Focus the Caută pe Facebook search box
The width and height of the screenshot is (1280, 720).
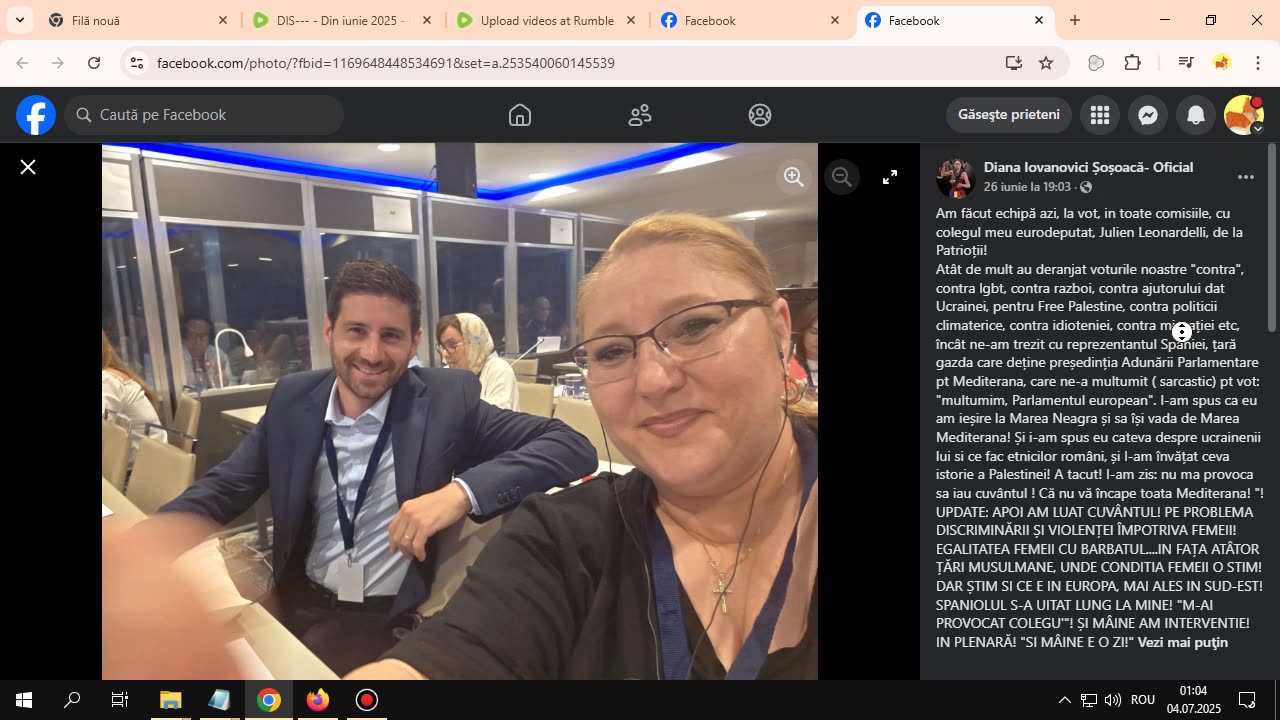point(205,115)
